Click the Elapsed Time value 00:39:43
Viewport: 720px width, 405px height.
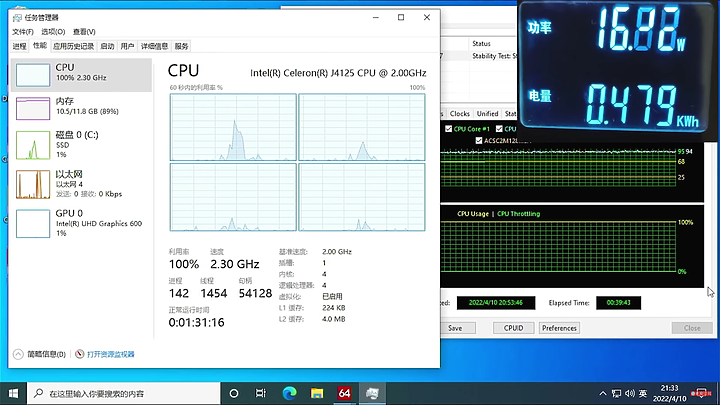(619, 303)
